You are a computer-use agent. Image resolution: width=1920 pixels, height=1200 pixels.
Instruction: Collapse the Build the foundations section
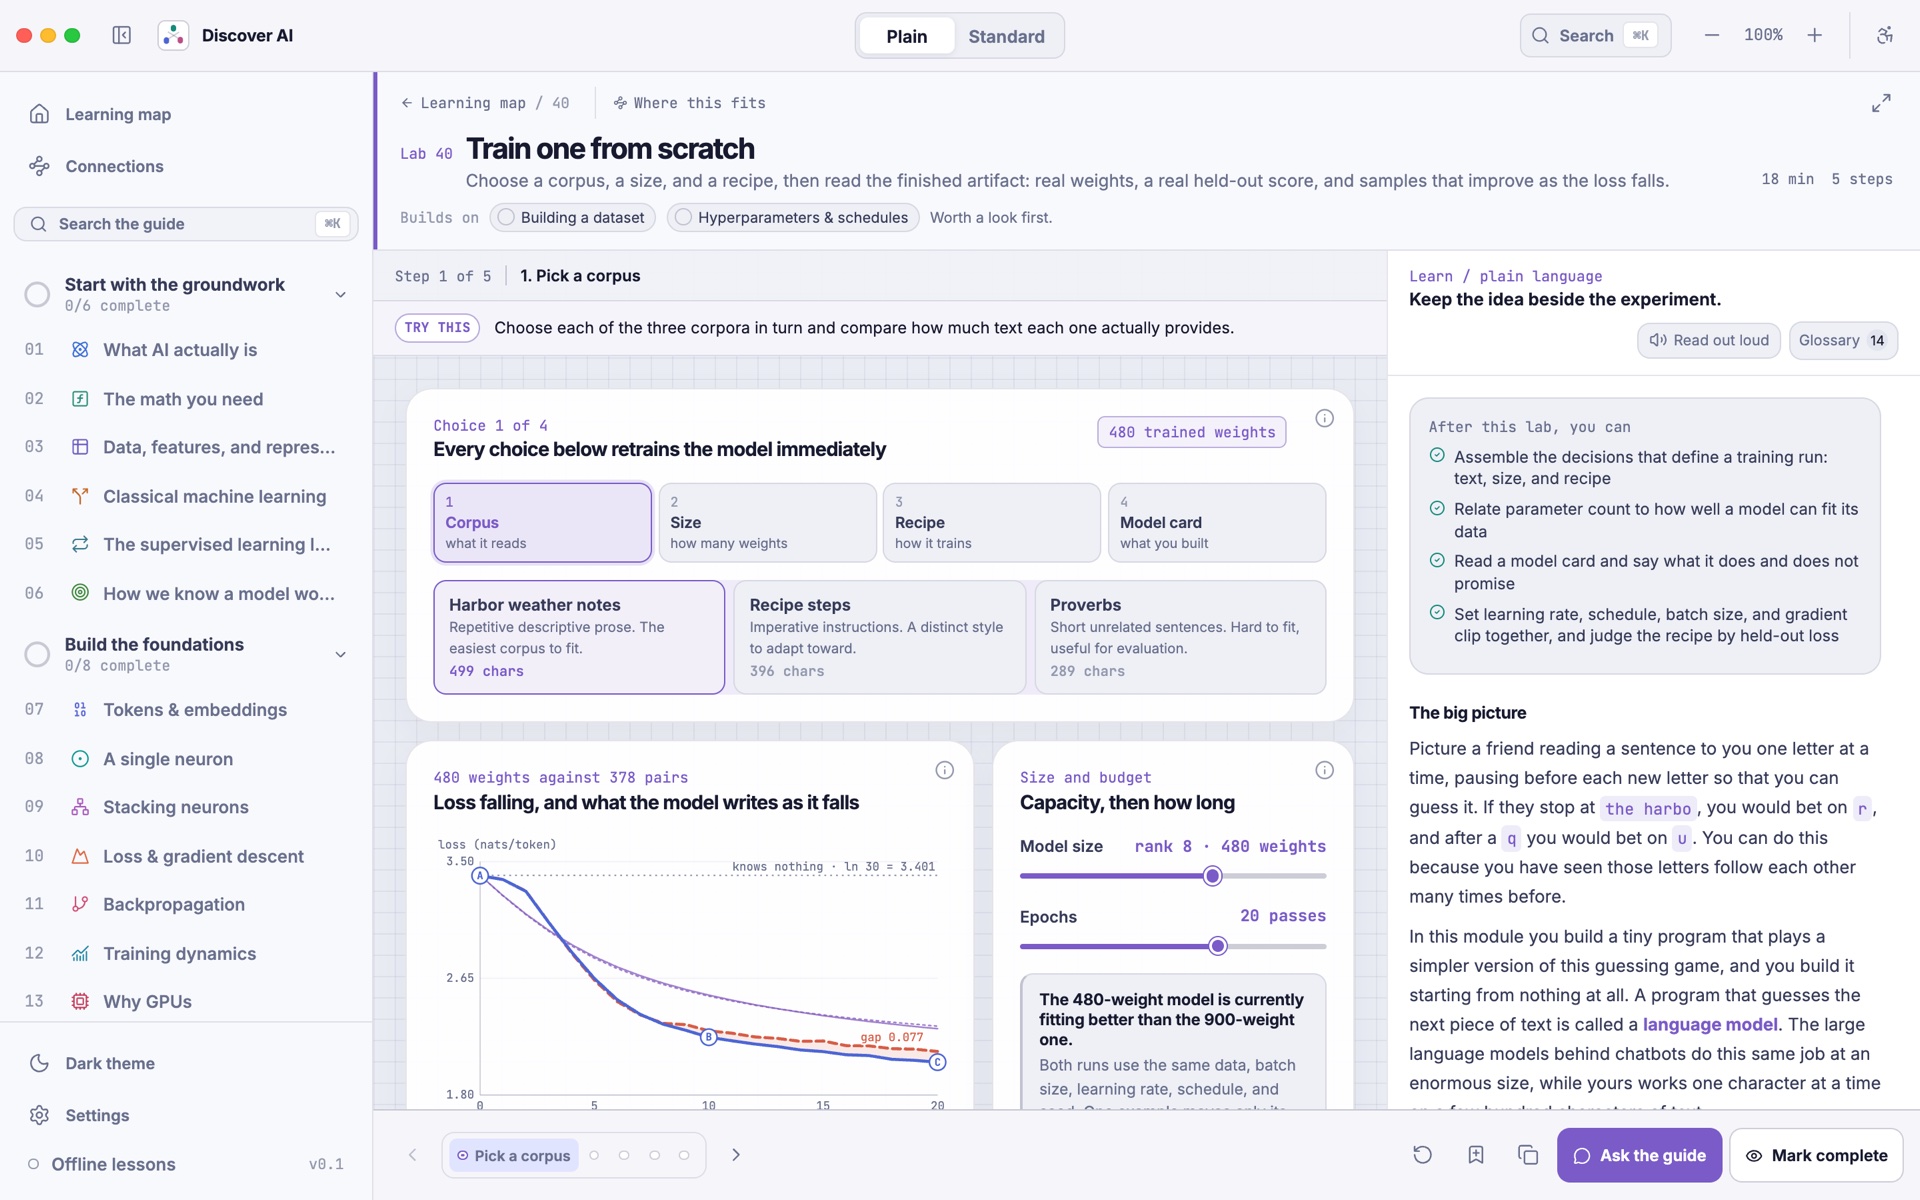(x=340, y=654)
